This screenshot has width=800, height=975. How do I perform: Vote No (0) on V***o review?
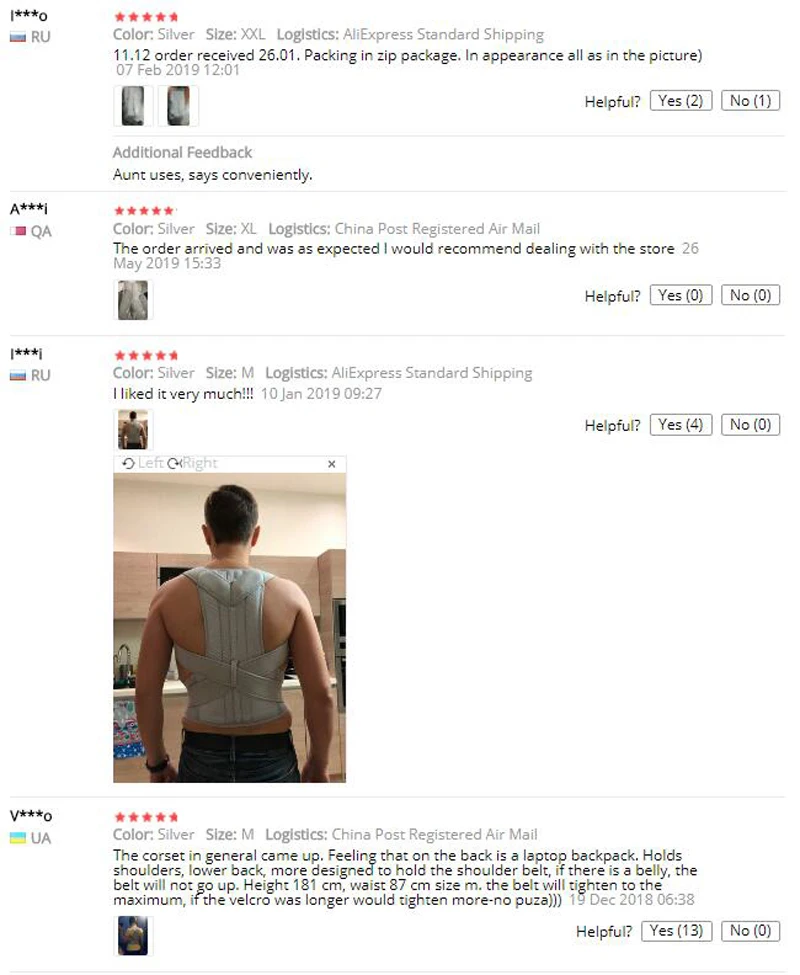[x=750, y=931]
